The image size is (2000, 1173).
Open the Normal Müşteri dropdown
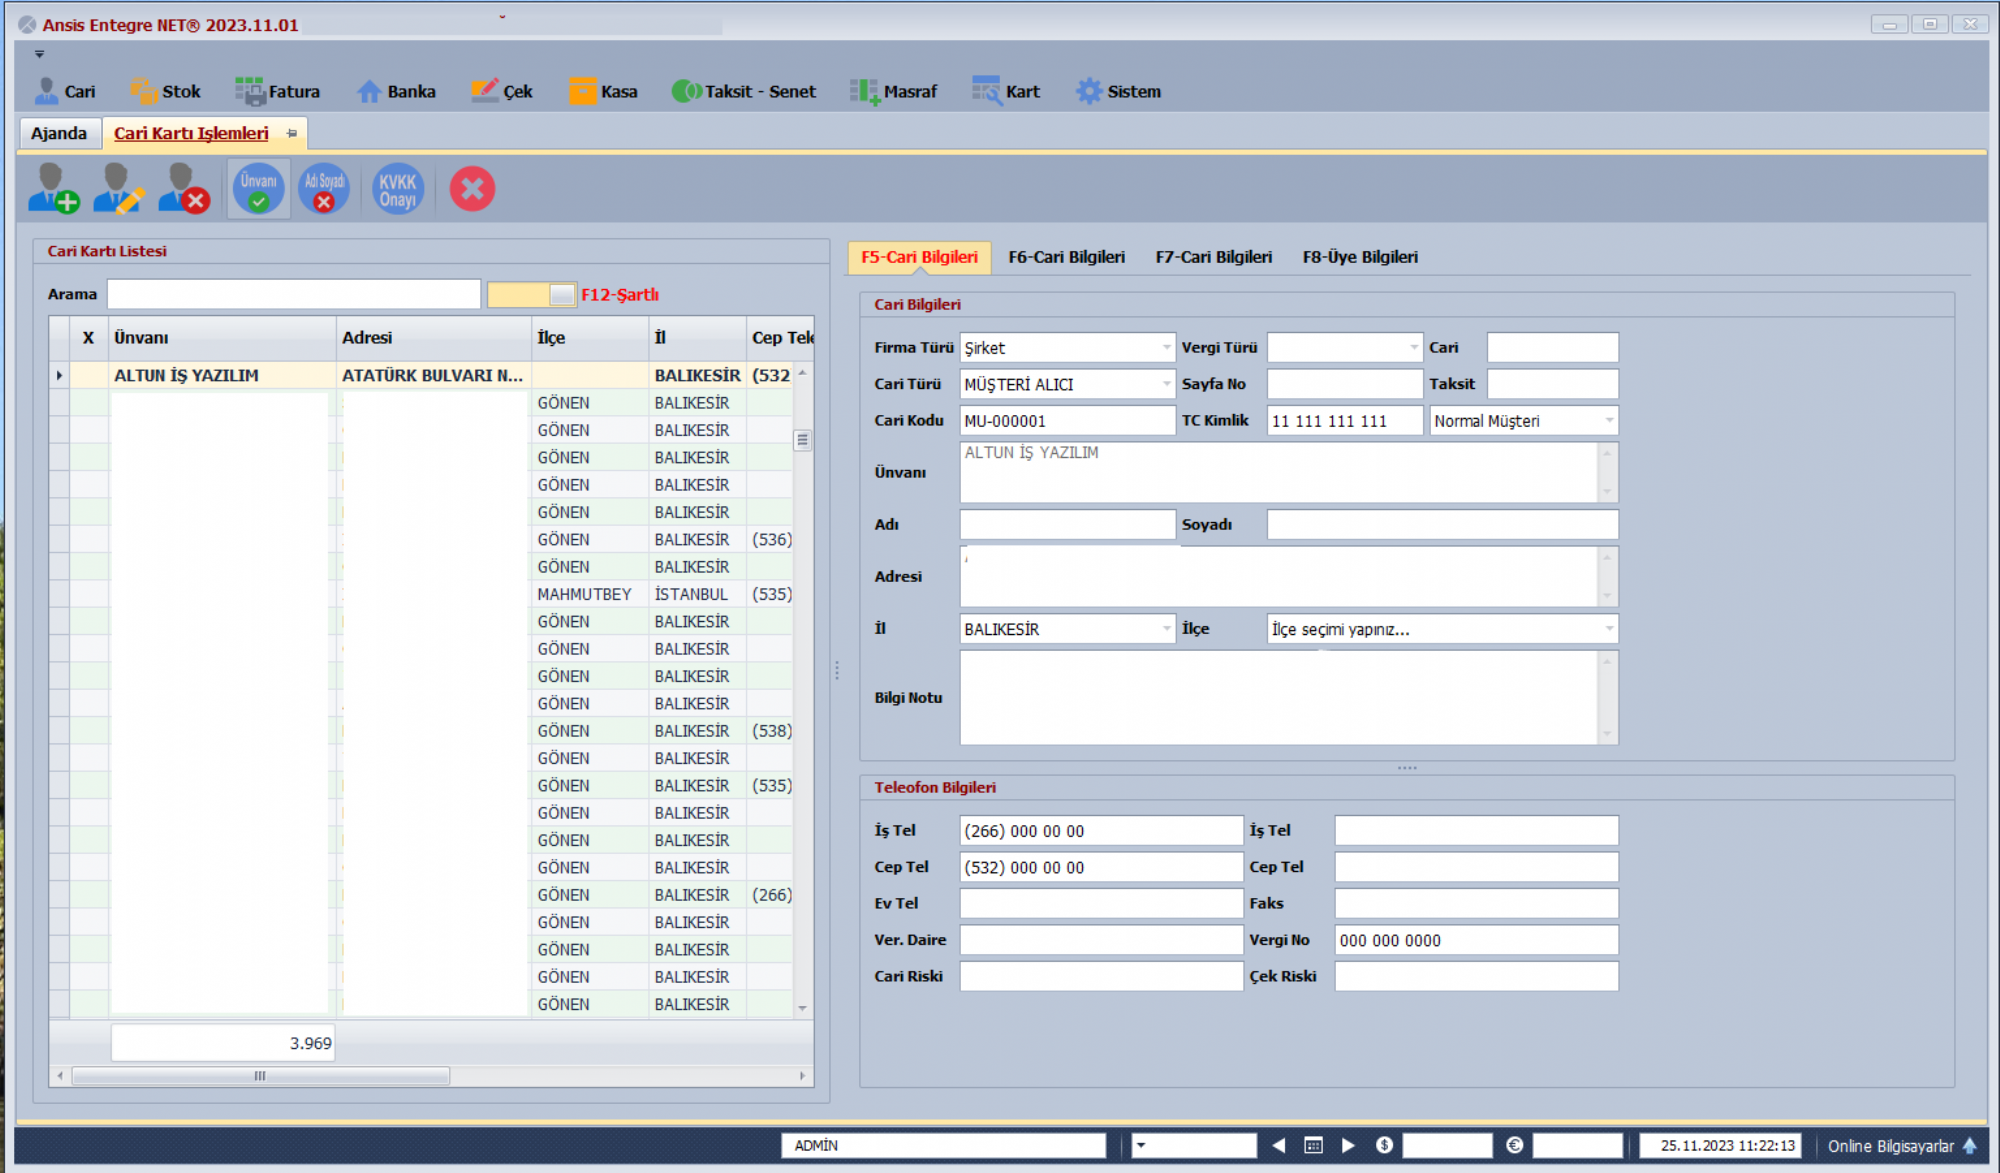[x=1609, y=421]
